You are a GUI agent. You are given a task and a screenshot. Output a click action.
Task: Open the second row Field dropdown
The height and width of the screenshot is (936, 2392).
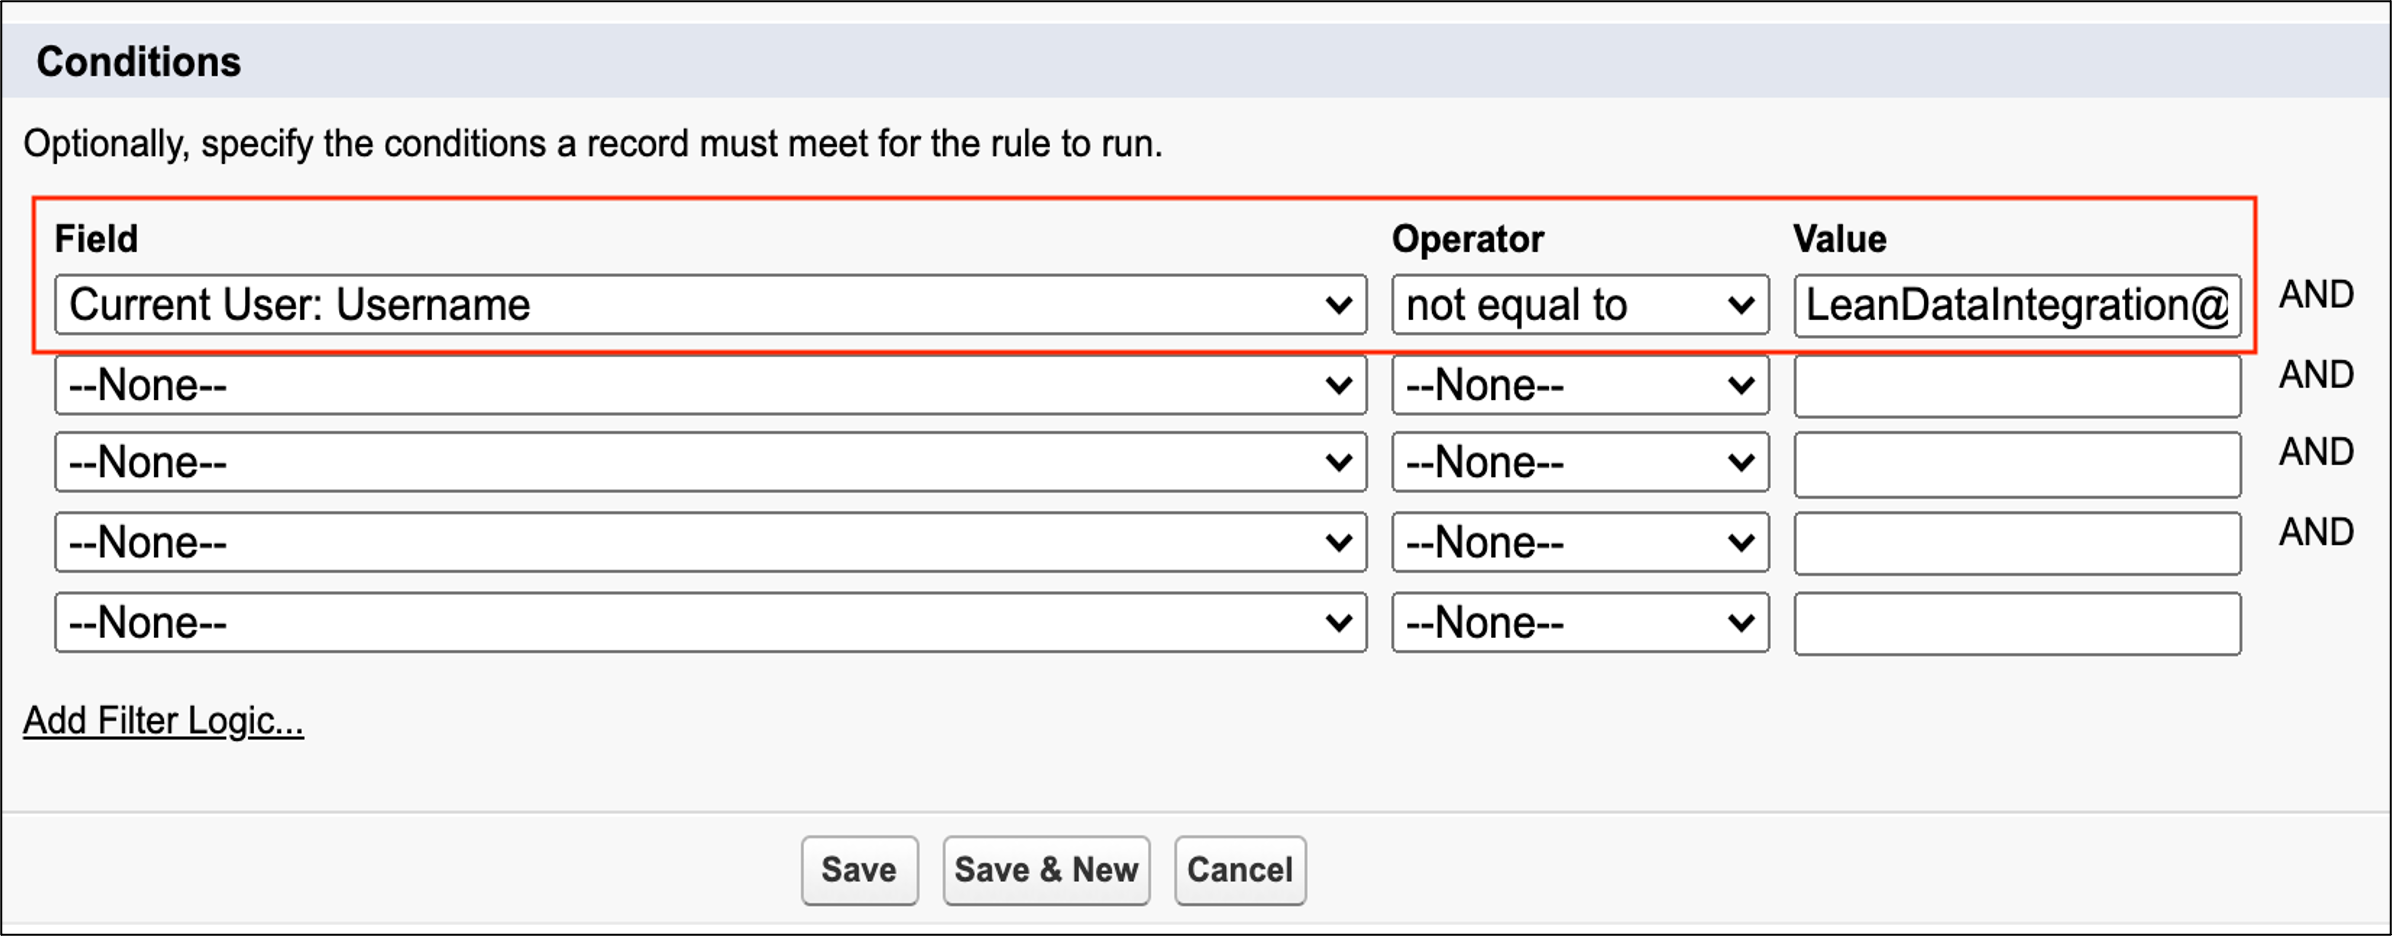point(710,385)
